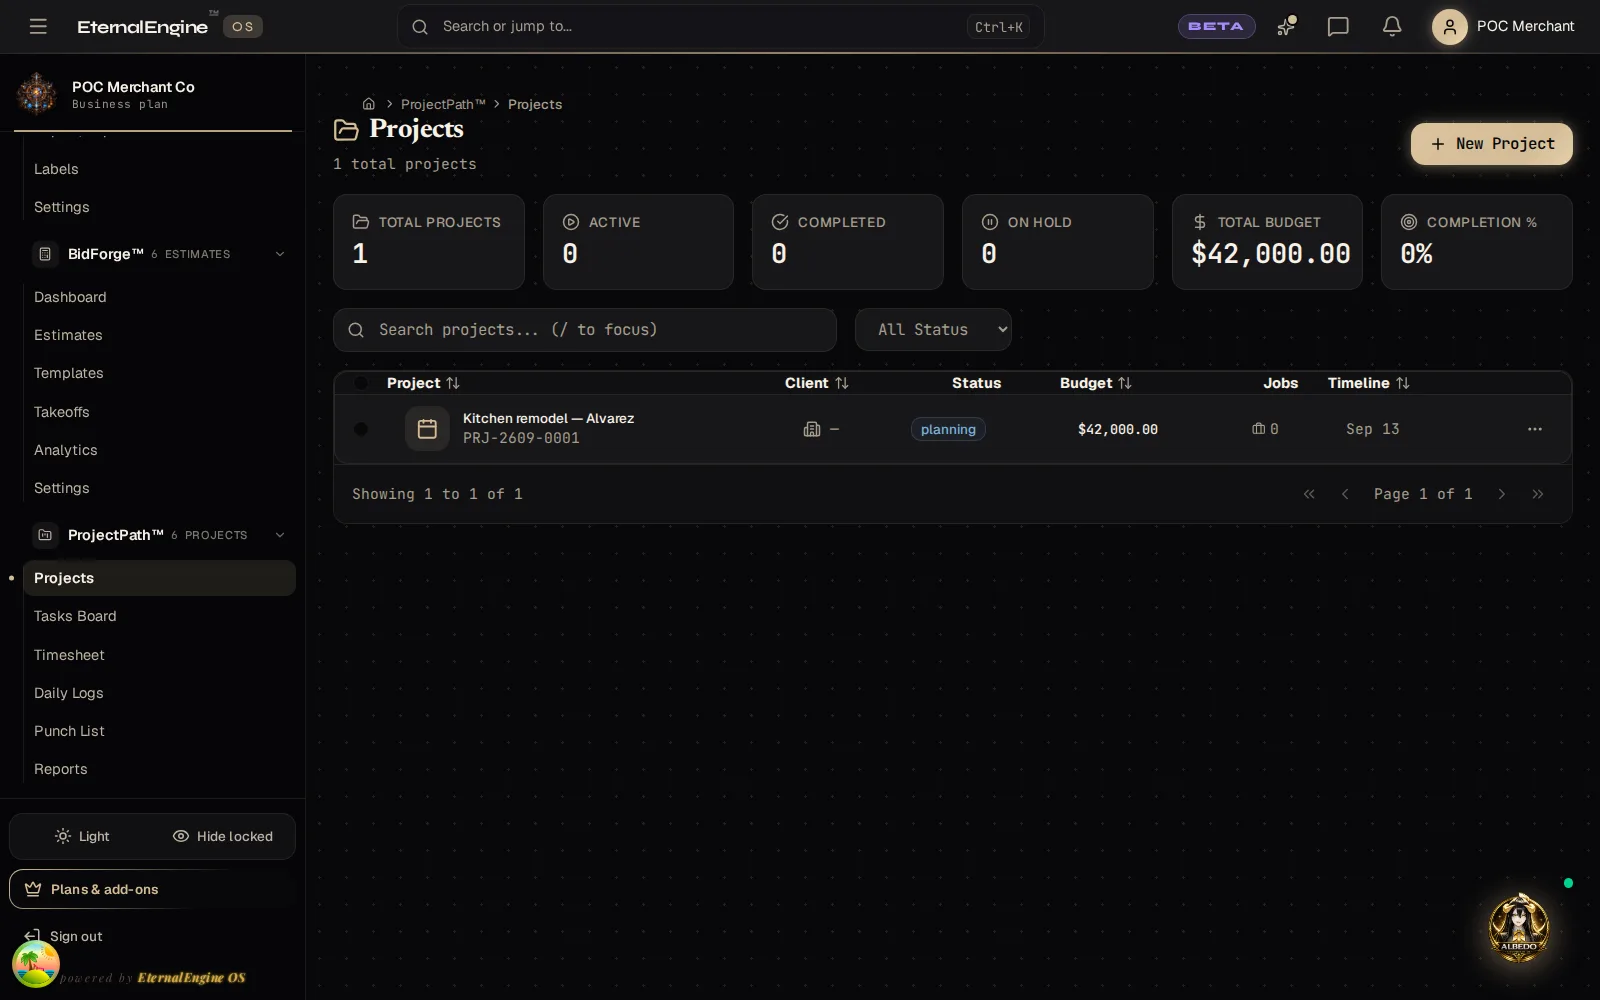1600x1000 pixels.
Task: Open Punch List in sidebar
Action: coord(159,731)
